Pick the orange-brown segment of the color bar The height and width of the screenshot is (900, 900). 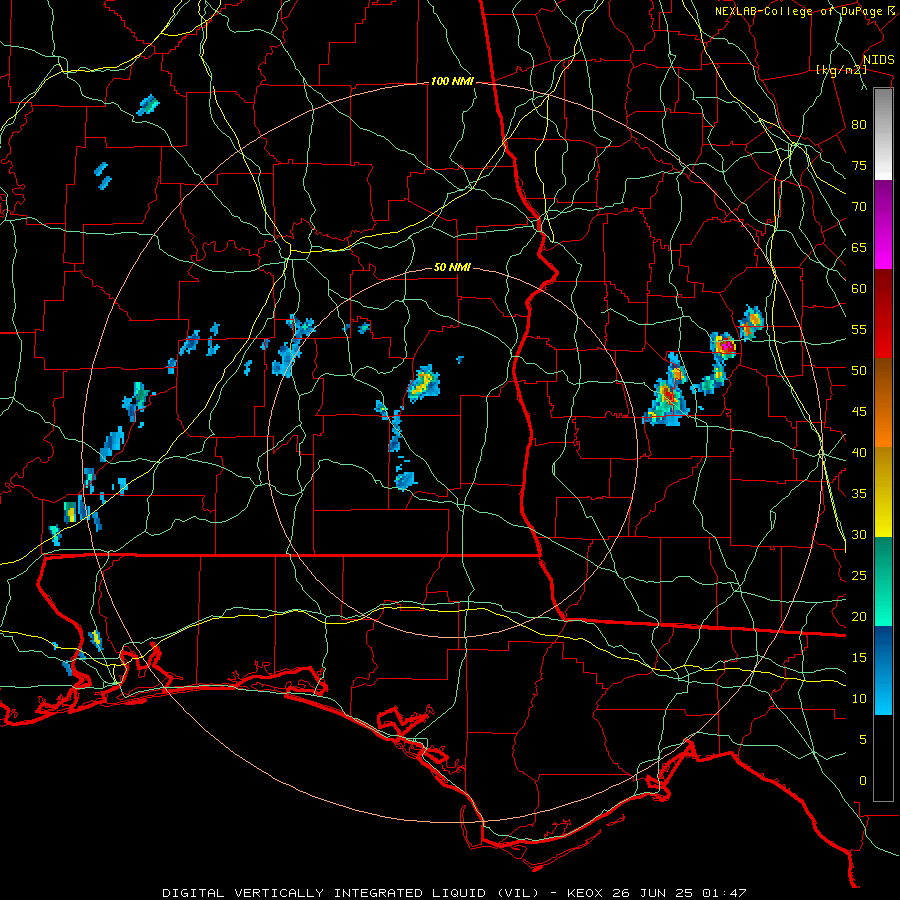pos(883,403)
